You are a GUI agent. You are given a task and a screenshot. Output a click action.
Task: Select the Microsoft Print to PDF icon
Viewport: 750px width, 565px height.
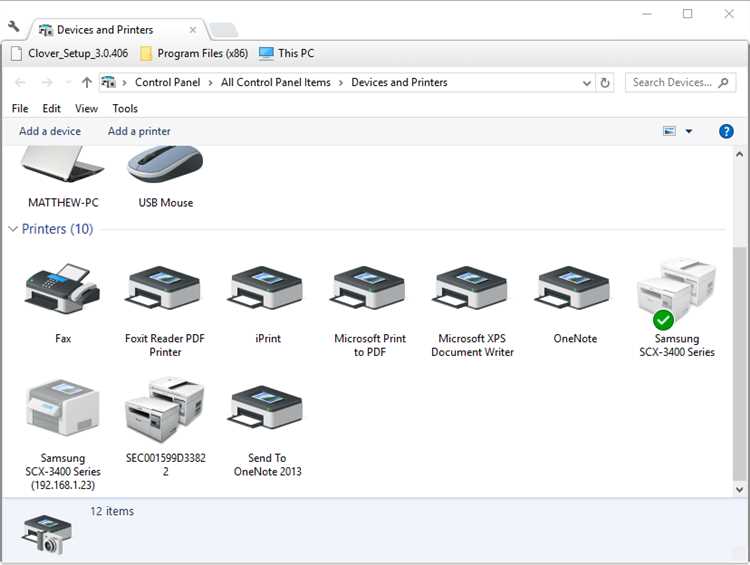pyautogui.click(x=369, y=289)
